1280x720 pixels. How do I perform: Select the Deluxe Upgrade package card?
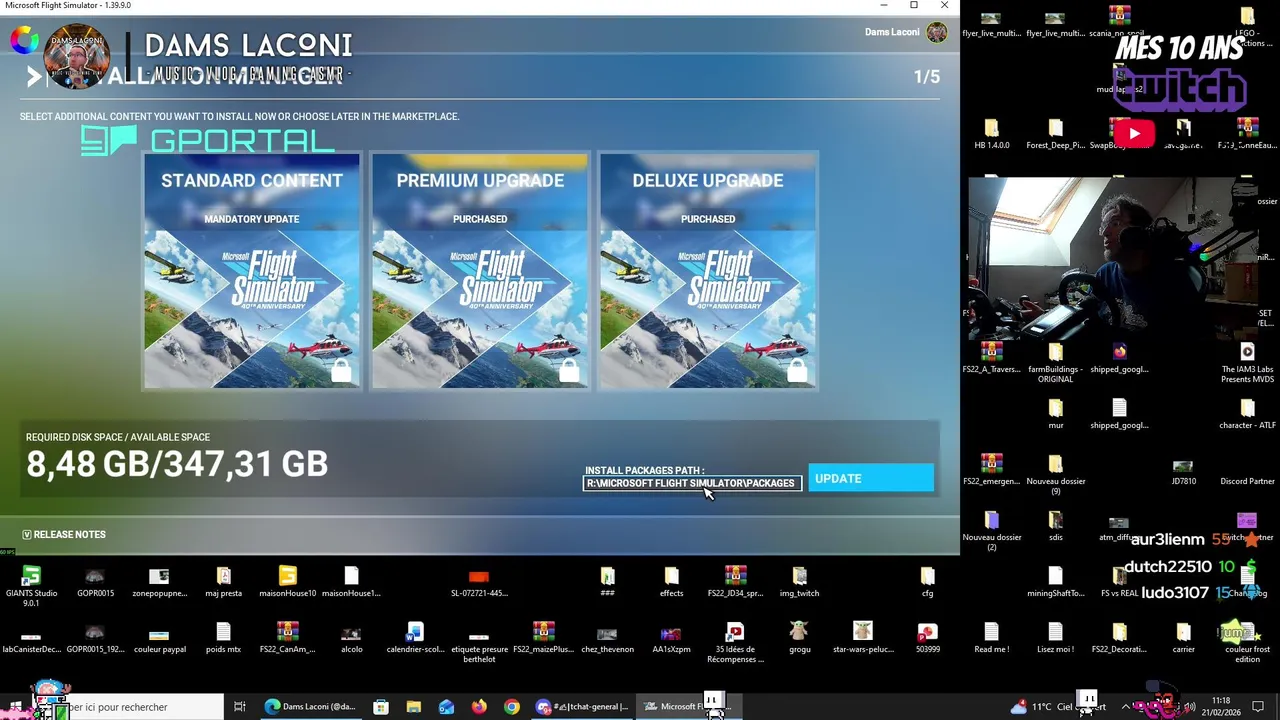[x=708, y=271]
